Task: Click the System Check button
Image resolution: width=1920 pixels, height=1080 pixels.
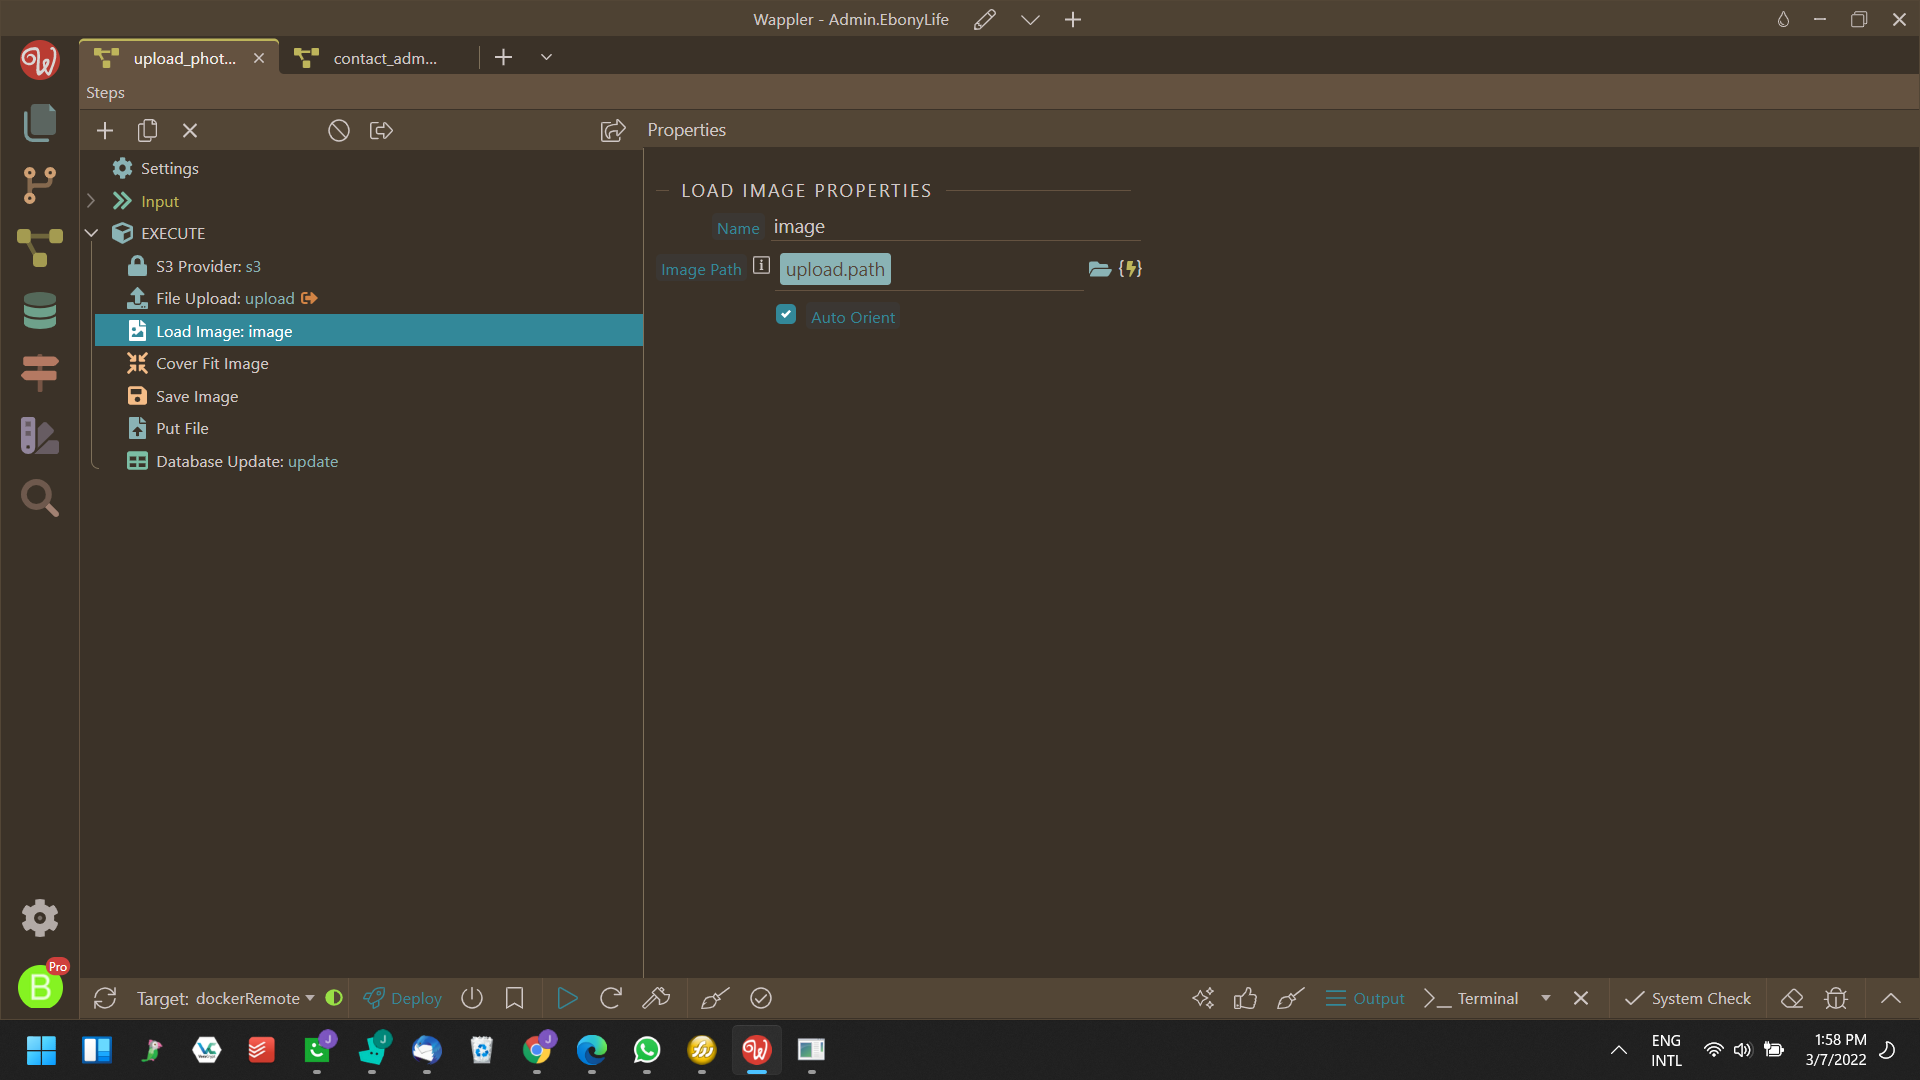Action: pos(1688,998)
